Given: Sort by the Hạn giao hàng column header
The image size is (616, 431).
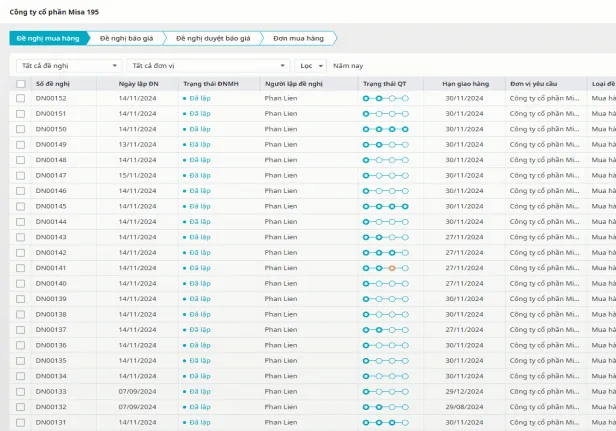Looking at the screenshot, I should click(x=464, y=84).
